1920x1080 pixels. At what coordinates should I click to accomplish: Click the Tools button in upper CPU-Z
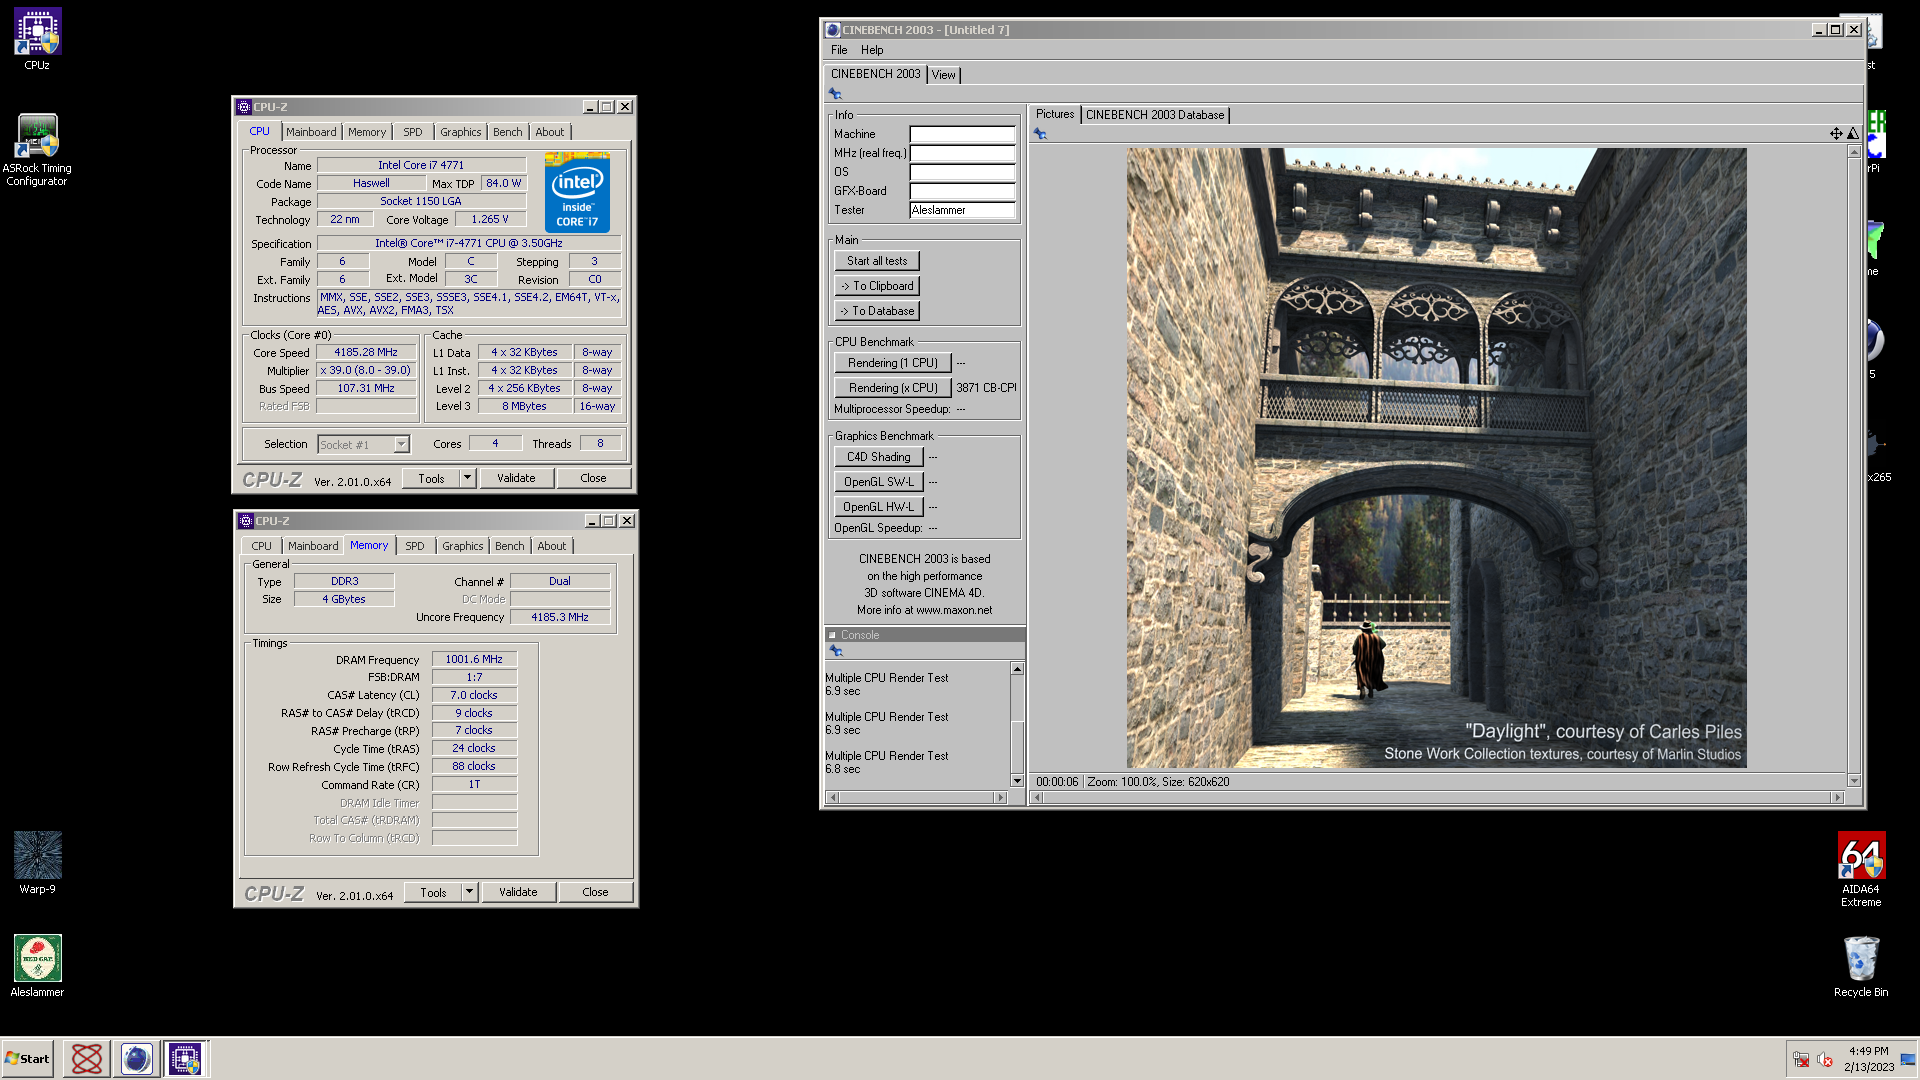click(431, 478)
